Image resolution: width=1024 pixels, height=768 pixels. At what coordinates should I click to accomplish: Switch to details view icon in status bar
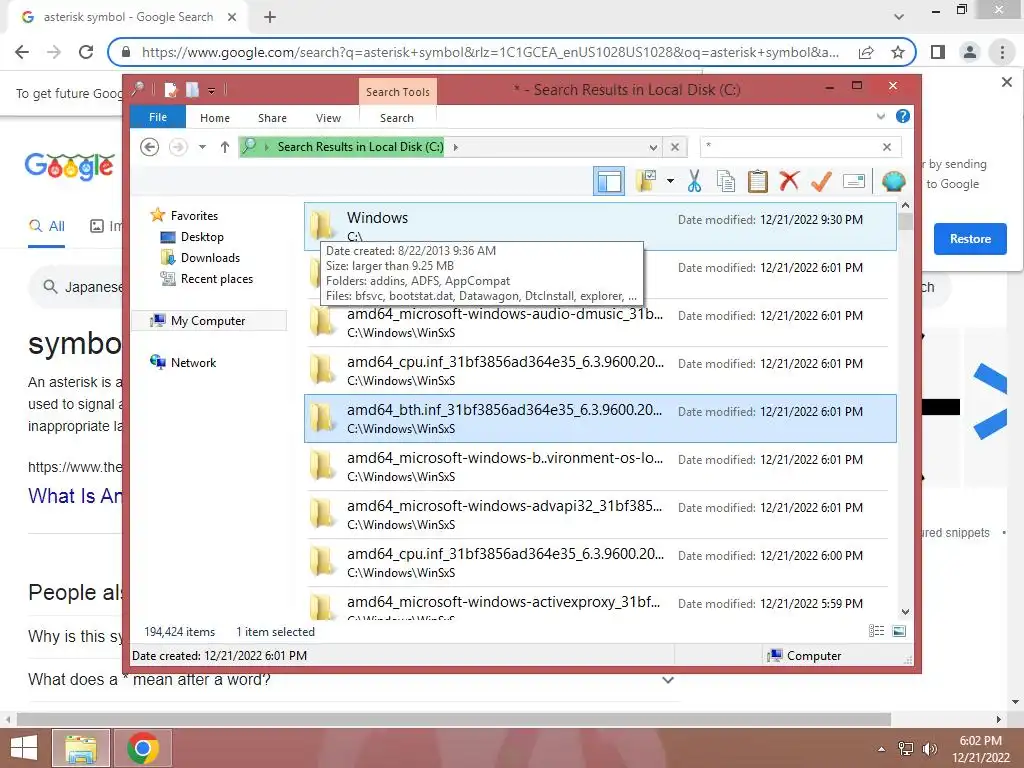(876, 631)
